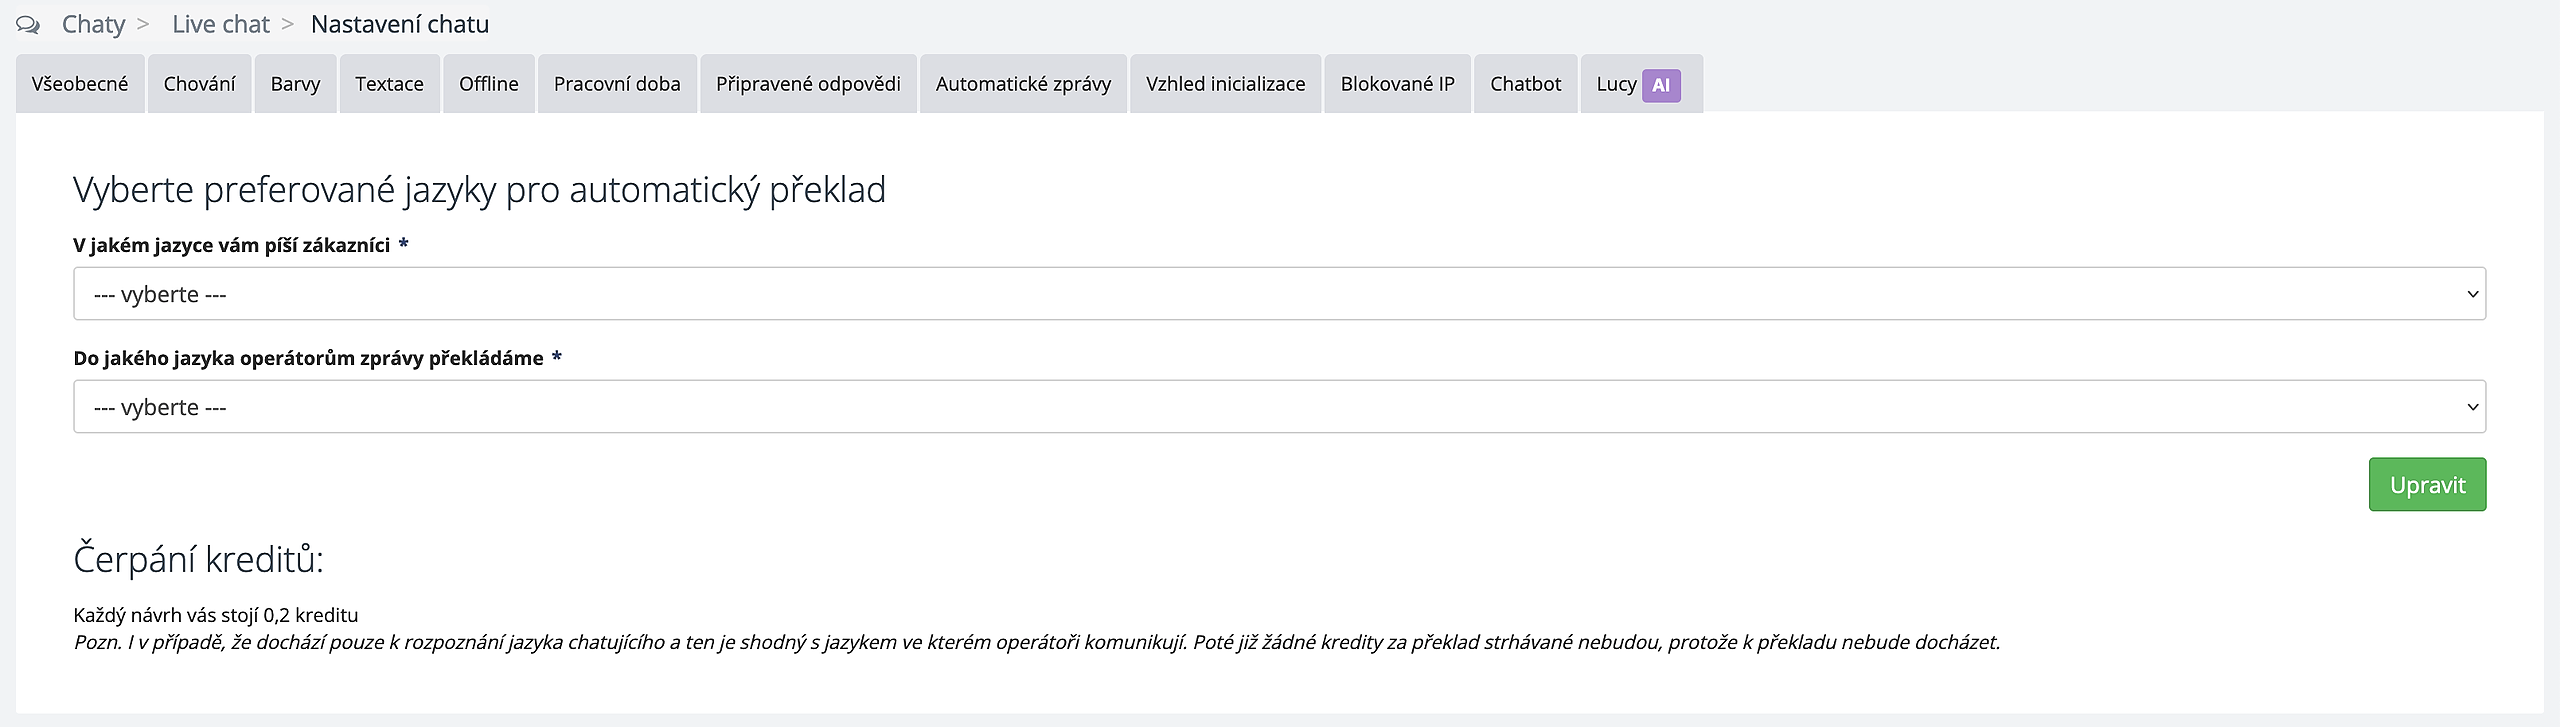Switch to the Vzhled inicializace tab
This screenshot has height=727, width=2560.
pos(1225,84)
